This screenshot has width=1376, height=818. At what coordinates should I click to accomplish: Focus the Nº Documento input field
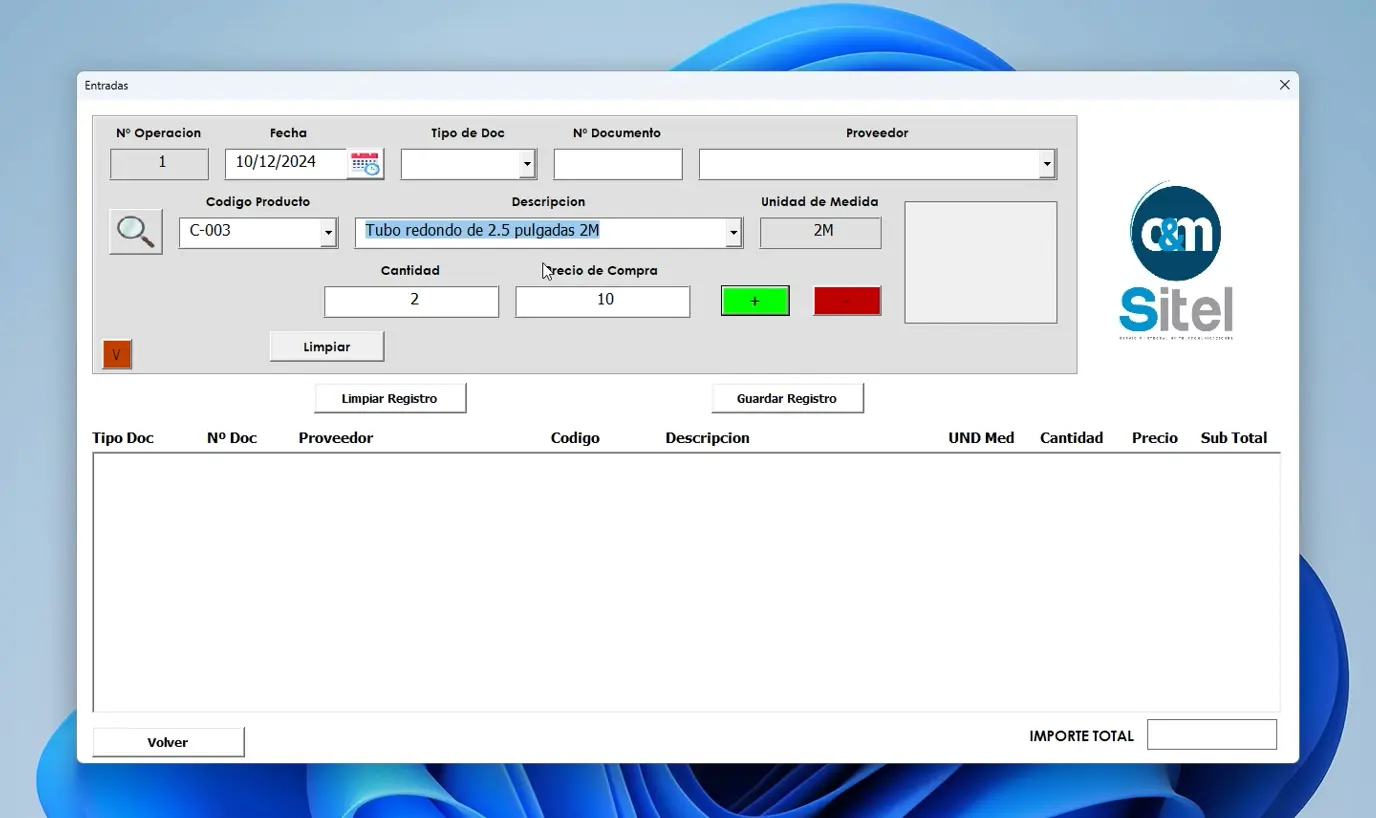click(x=618, y=164)
